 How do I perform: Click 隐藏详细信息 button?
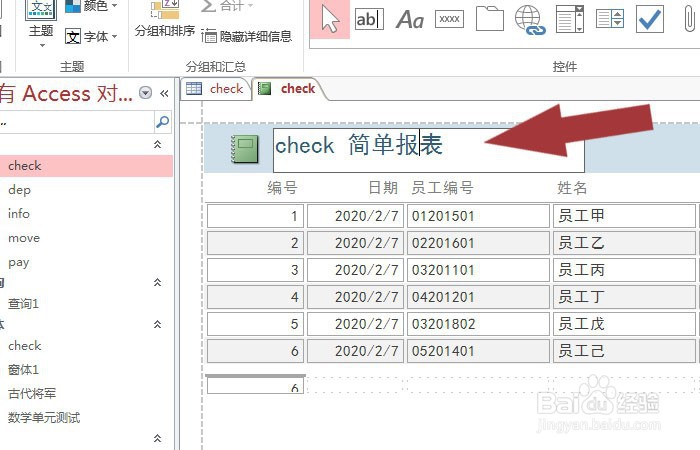coord(246,36)
